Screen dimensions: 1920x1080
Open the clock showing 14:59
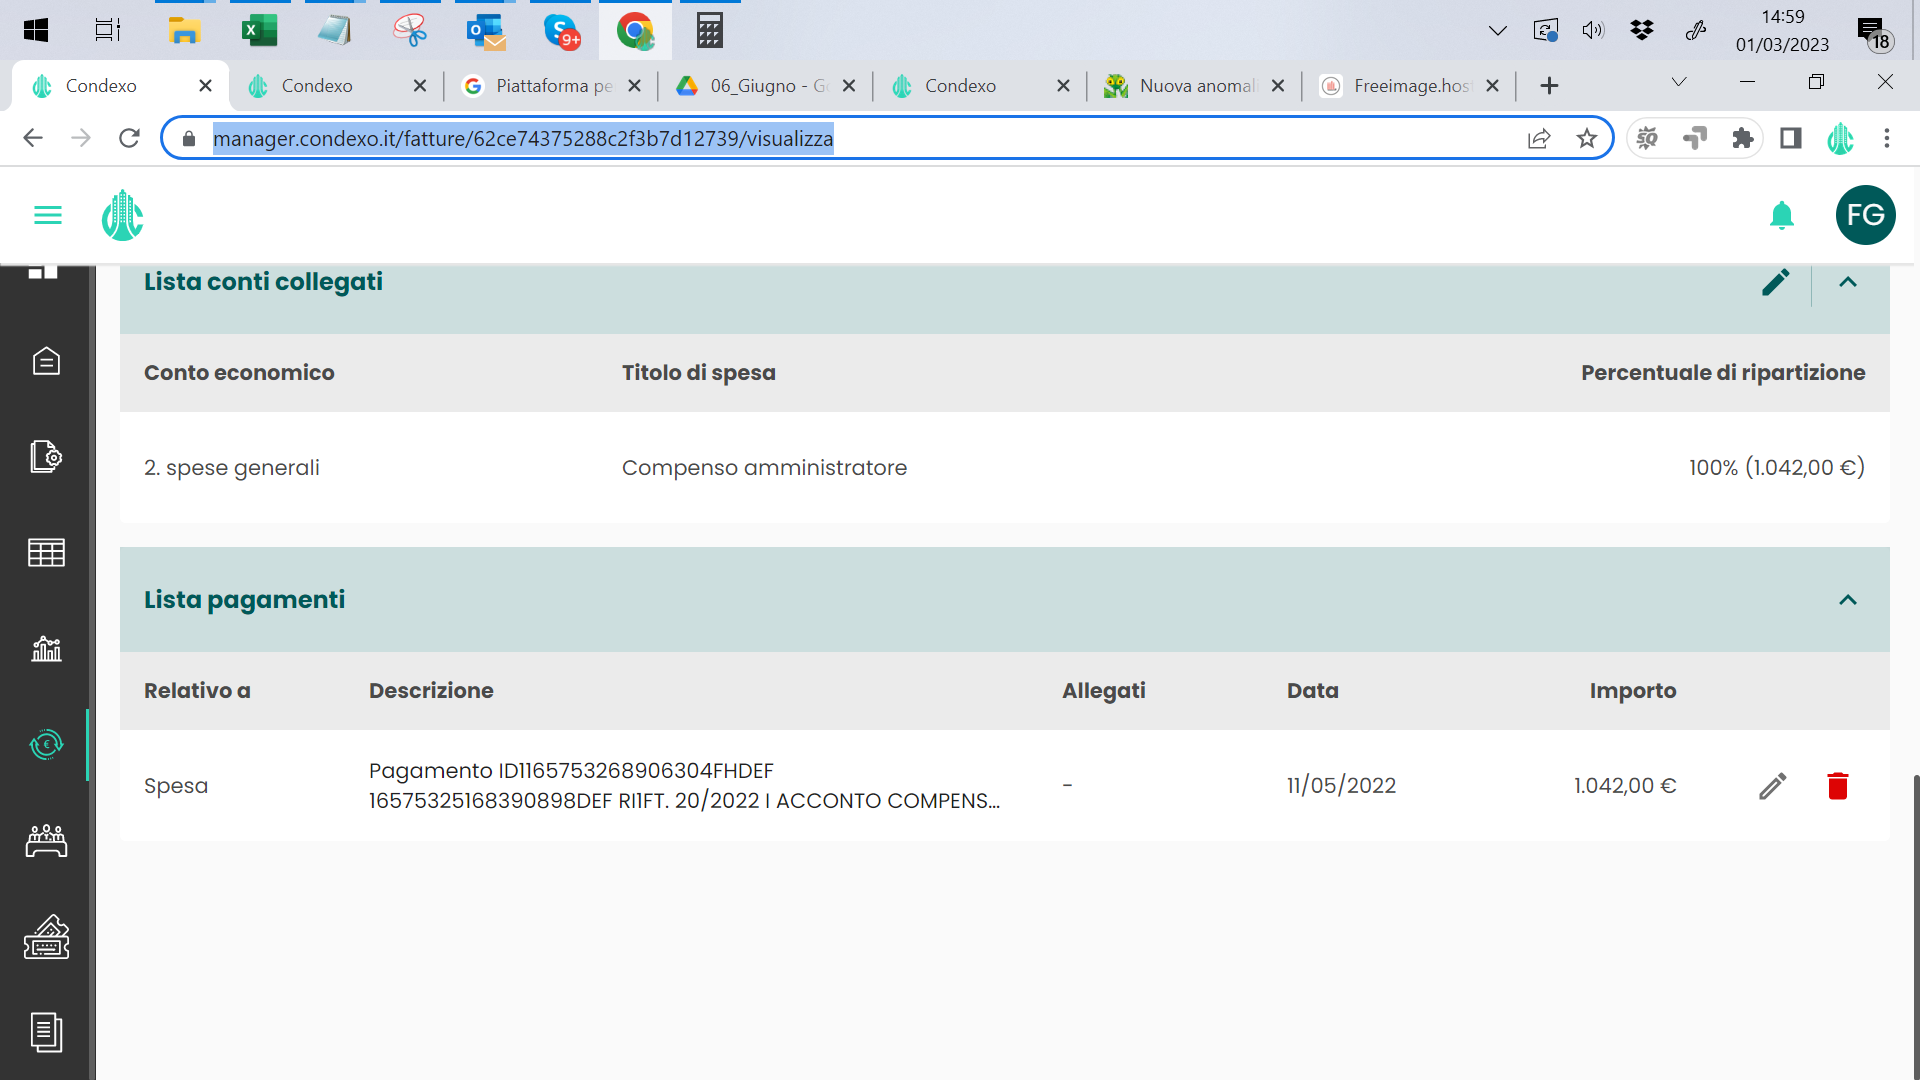pos(1783,30)
